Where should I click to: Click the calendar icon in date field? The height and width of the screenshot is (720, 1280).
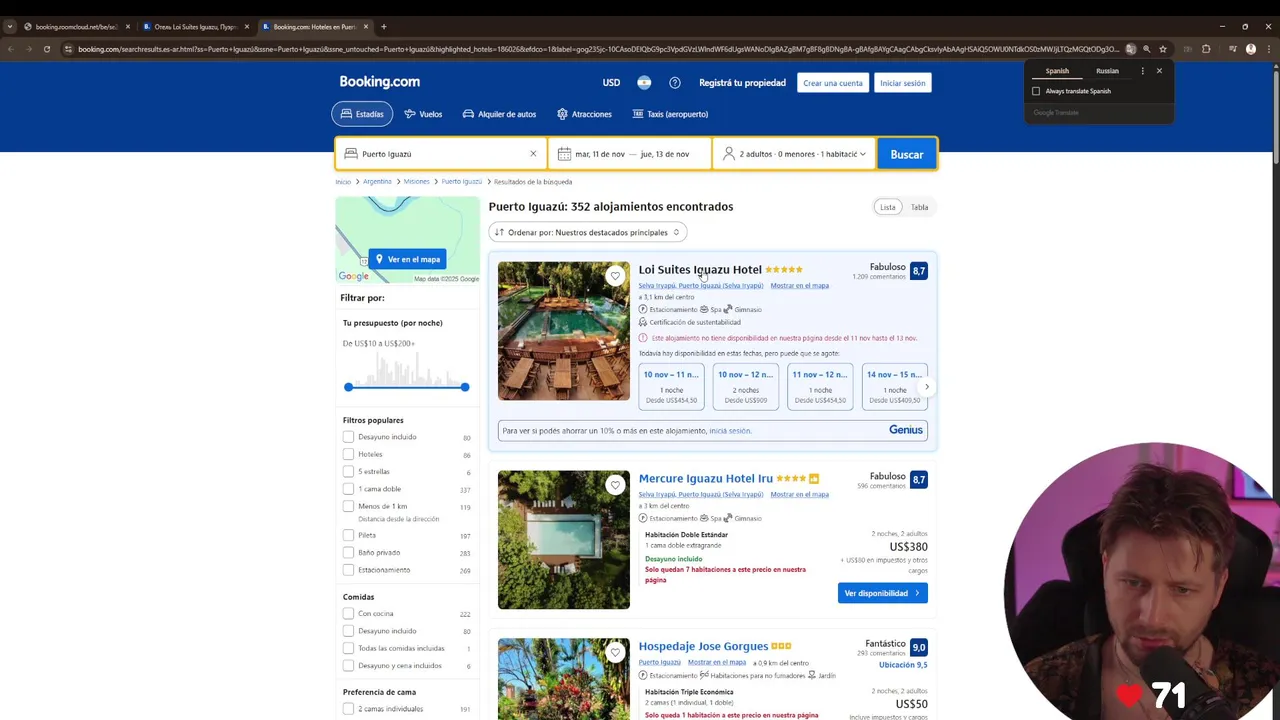coord(564,154)
